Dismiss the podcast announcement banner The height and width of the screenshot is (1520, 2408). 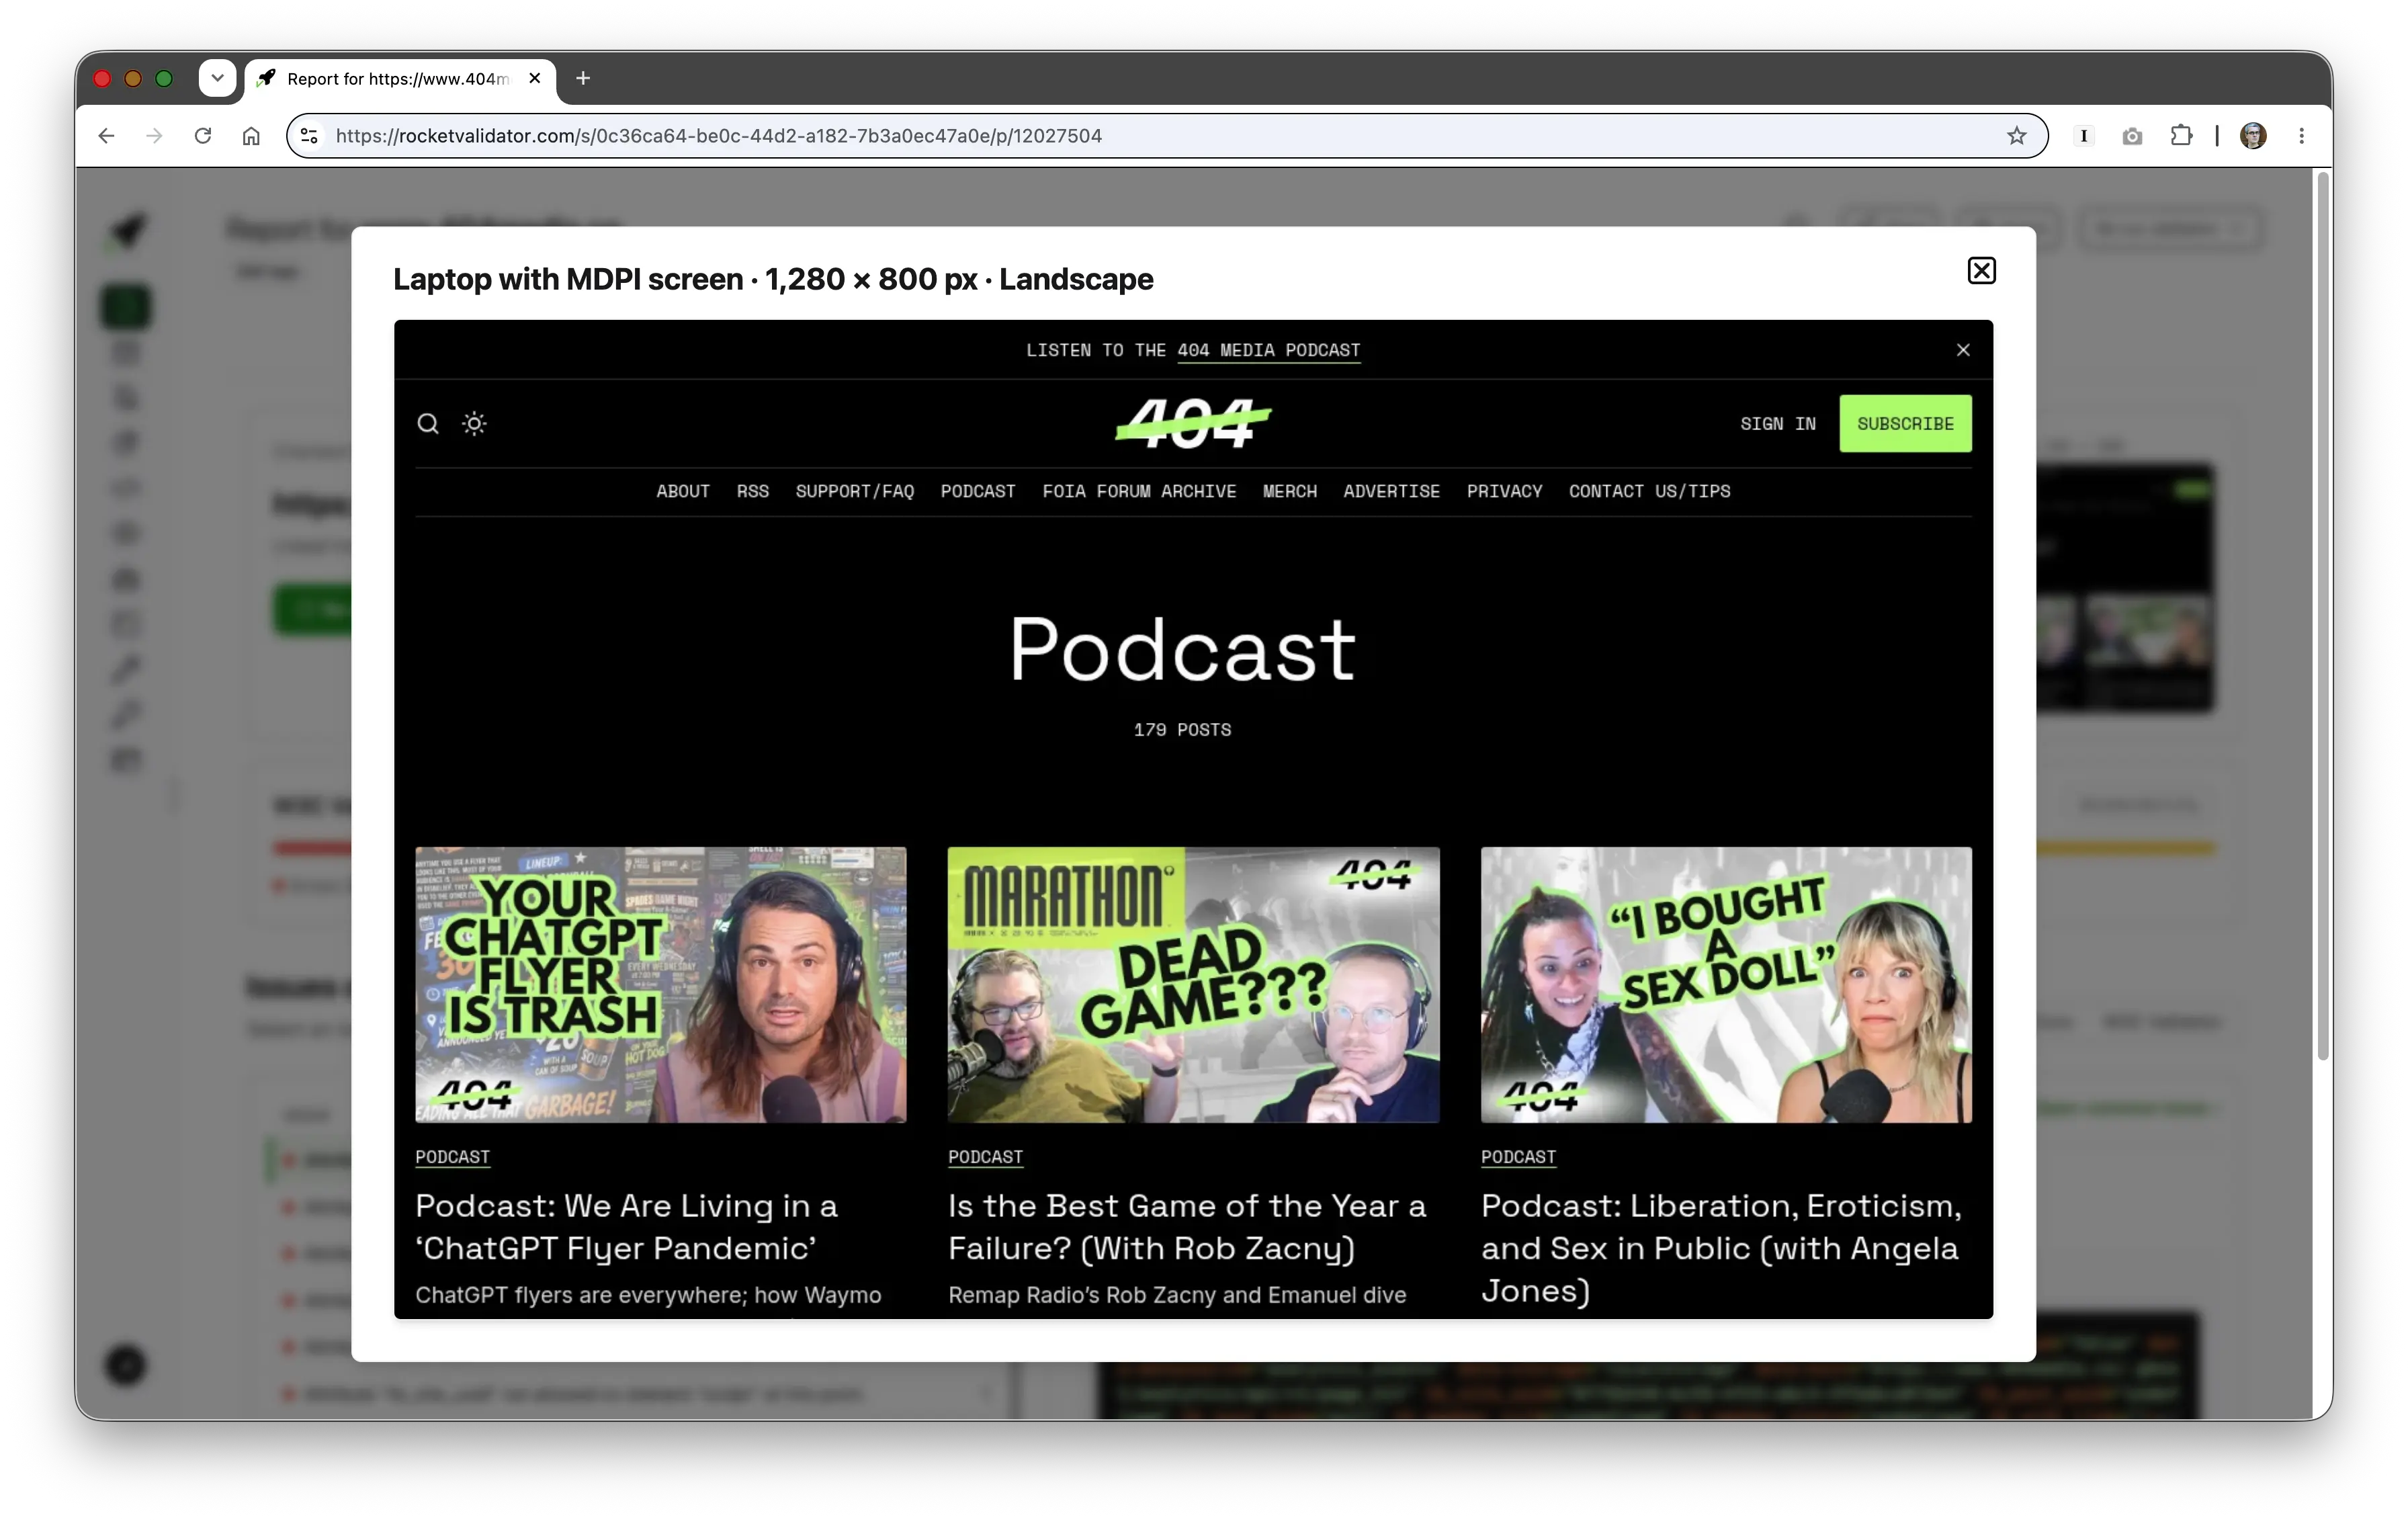[x=1963, y=349]
